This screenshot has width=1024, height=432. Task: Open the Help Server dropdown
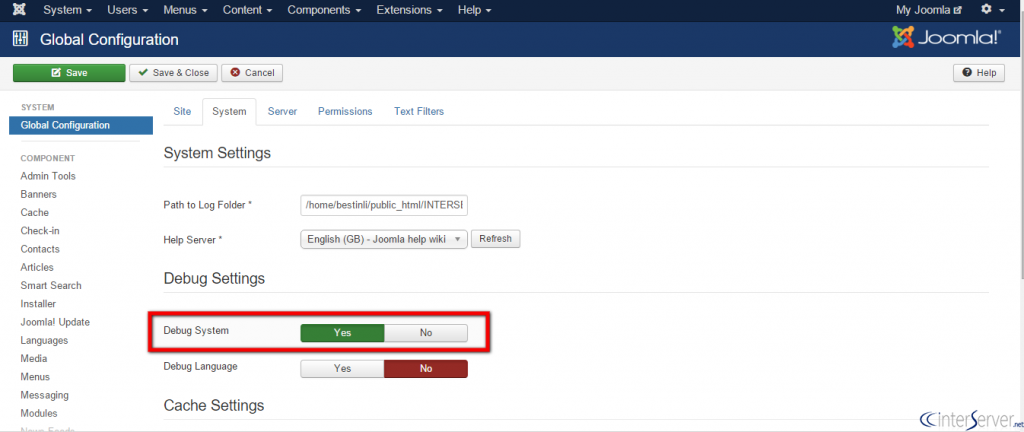pyautogui.click(x=384, y=239)
